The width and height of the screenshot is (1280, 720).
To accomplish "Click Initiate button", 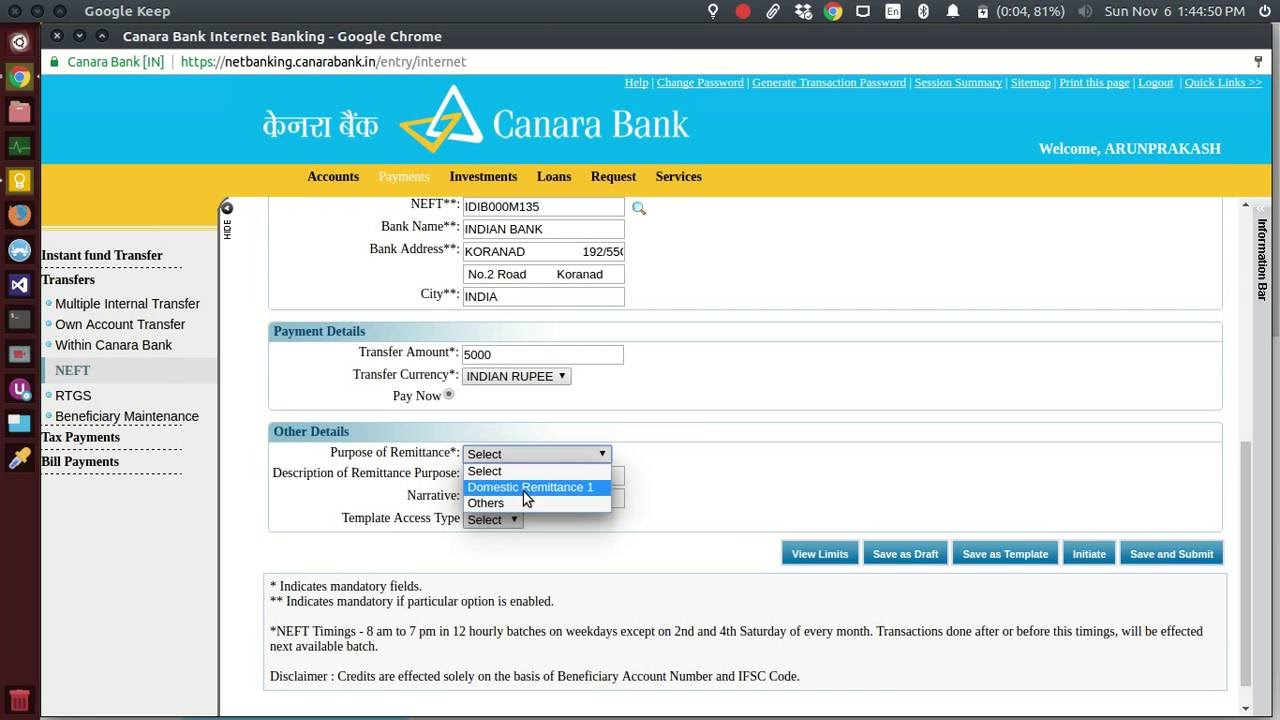I will coord(1089,554).
